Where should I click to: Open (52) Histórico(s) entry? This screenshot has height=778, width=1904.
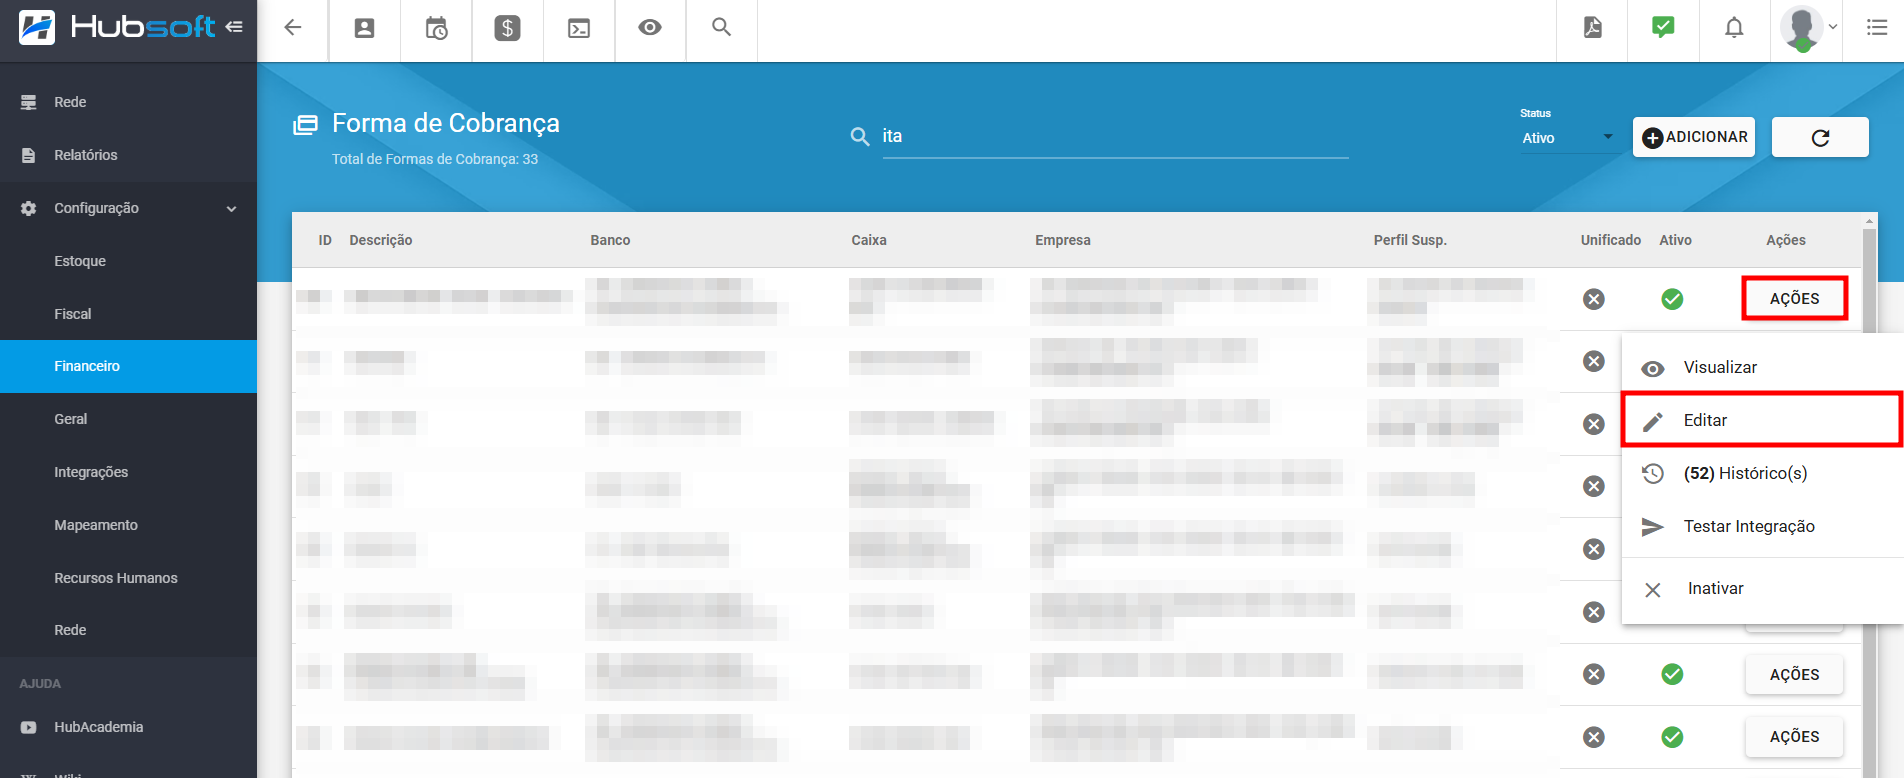[x=1762, y=473]
